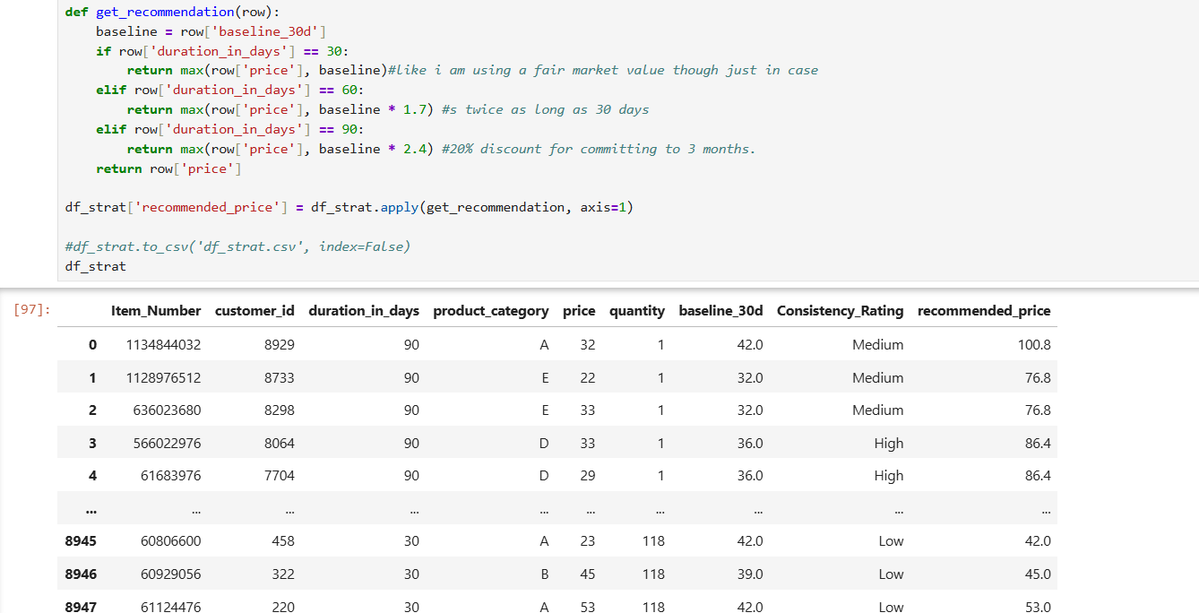Screen dimensions: 1199x613
Task: Click item number 566022976 cell
Action: point(167,443)
